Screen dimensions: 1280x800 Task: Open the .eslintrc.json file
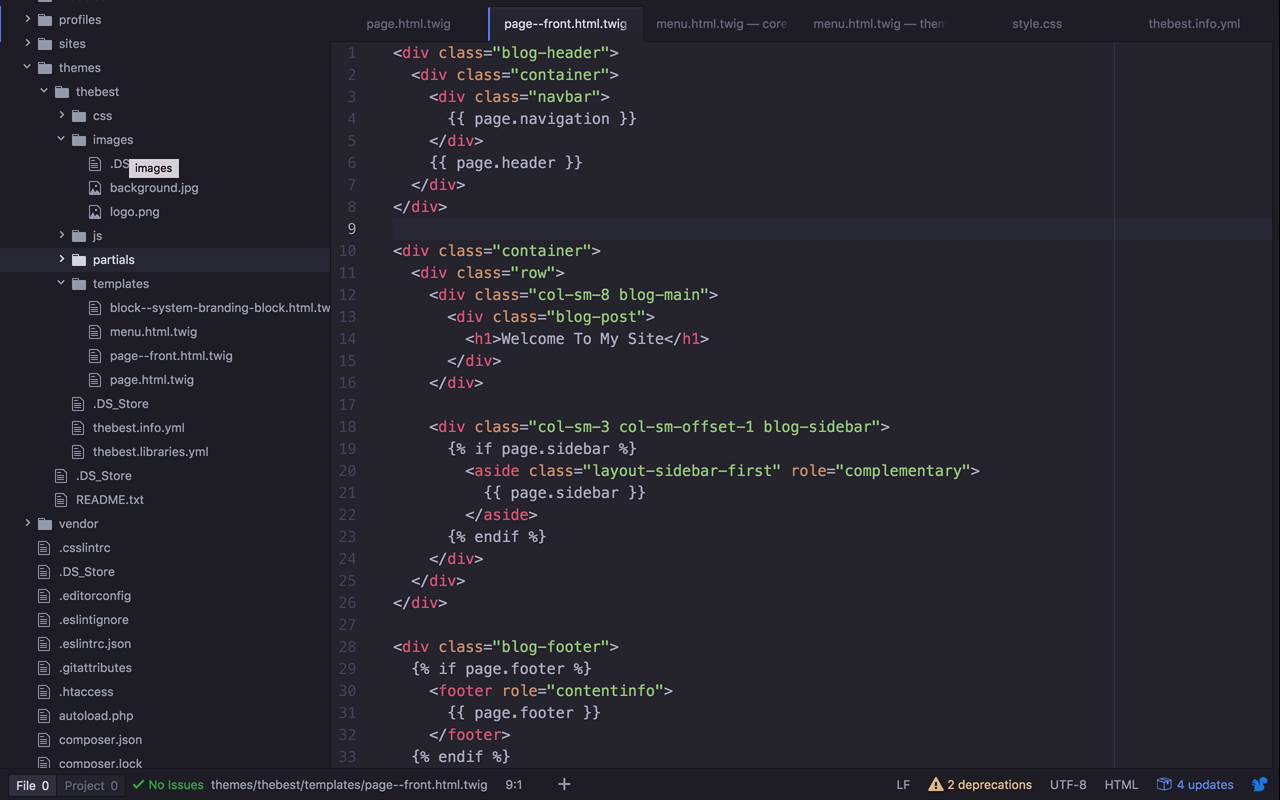tap(95, 643)
